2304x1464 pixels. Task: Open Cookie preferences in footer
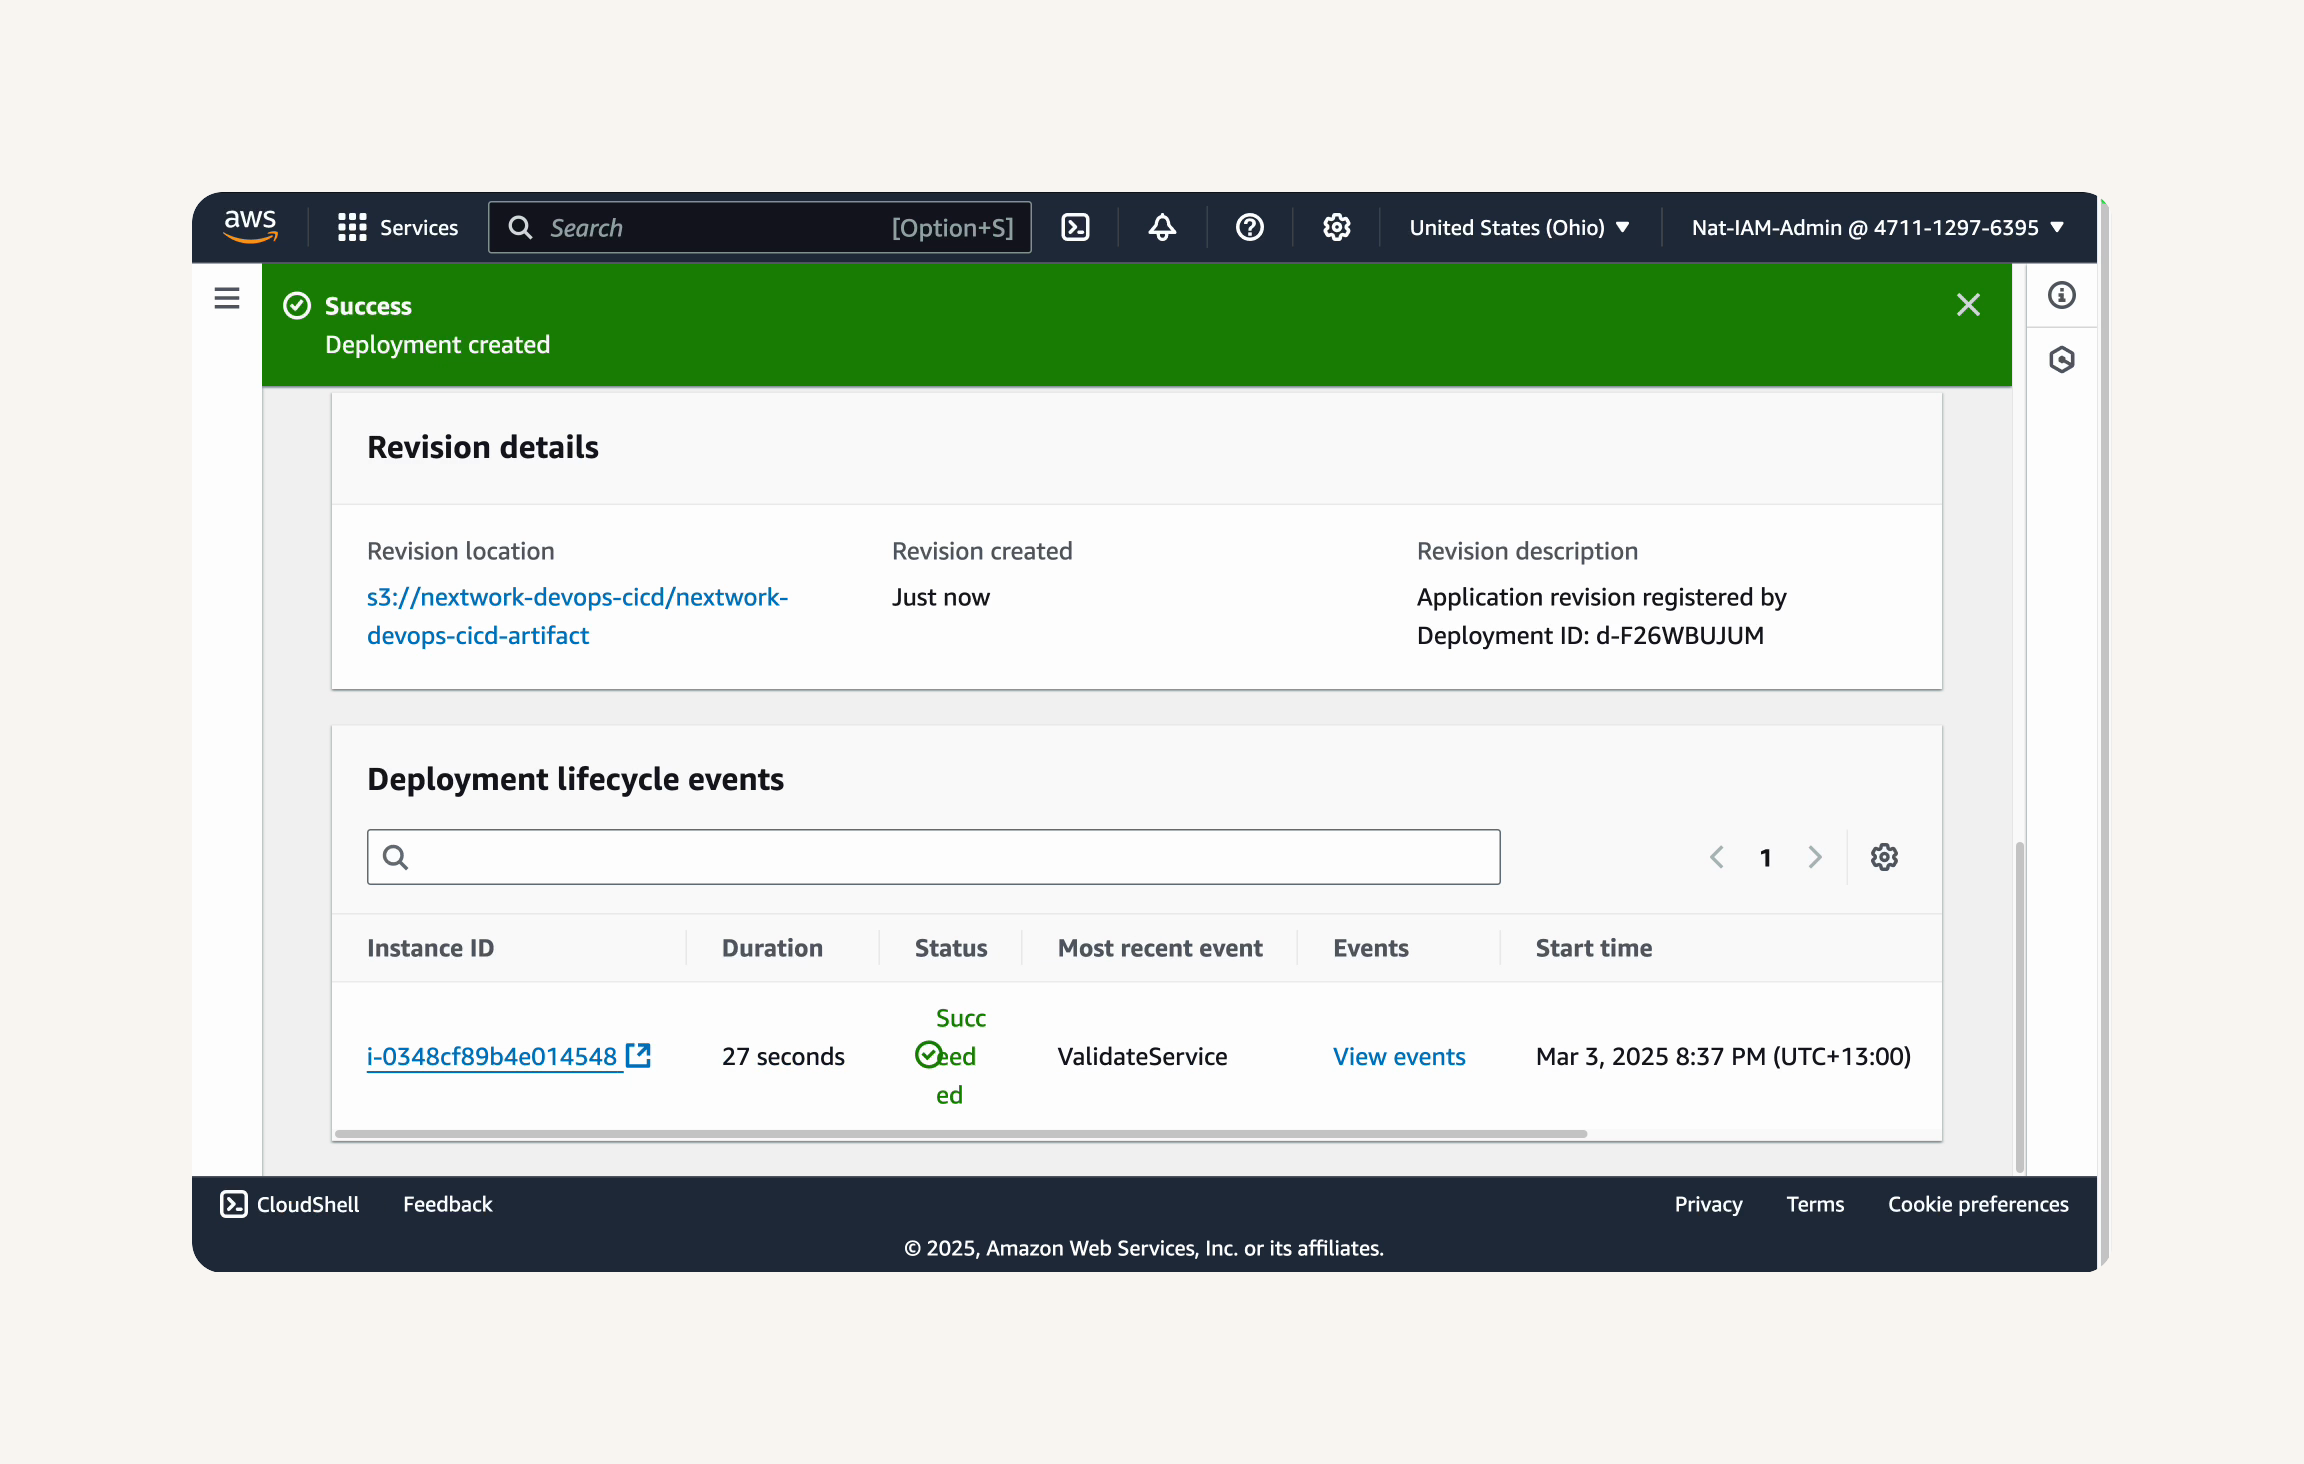pos(1978,1204)
